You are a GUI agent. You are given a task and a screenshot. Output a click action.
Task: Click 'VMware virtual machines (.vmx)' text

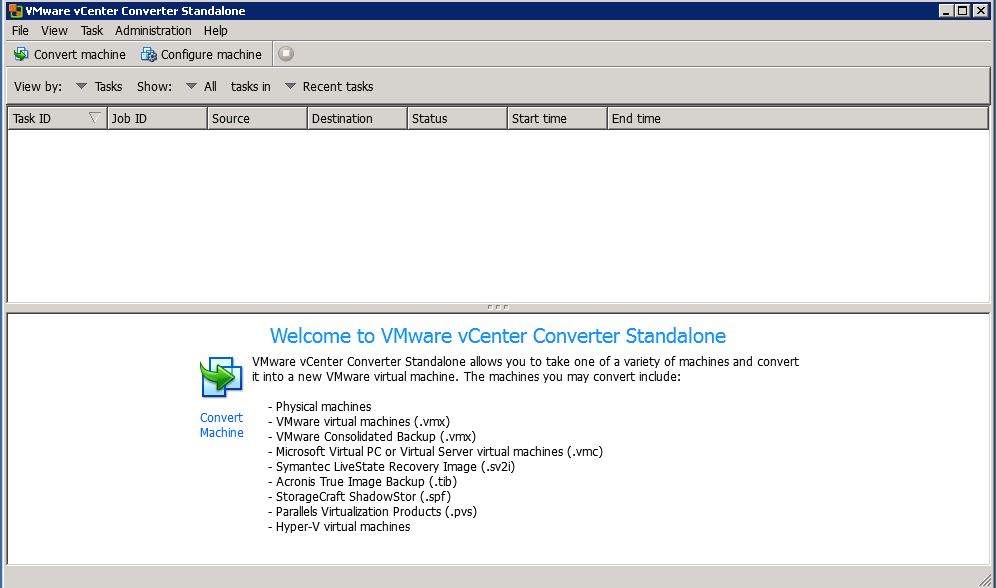(363, 422)
